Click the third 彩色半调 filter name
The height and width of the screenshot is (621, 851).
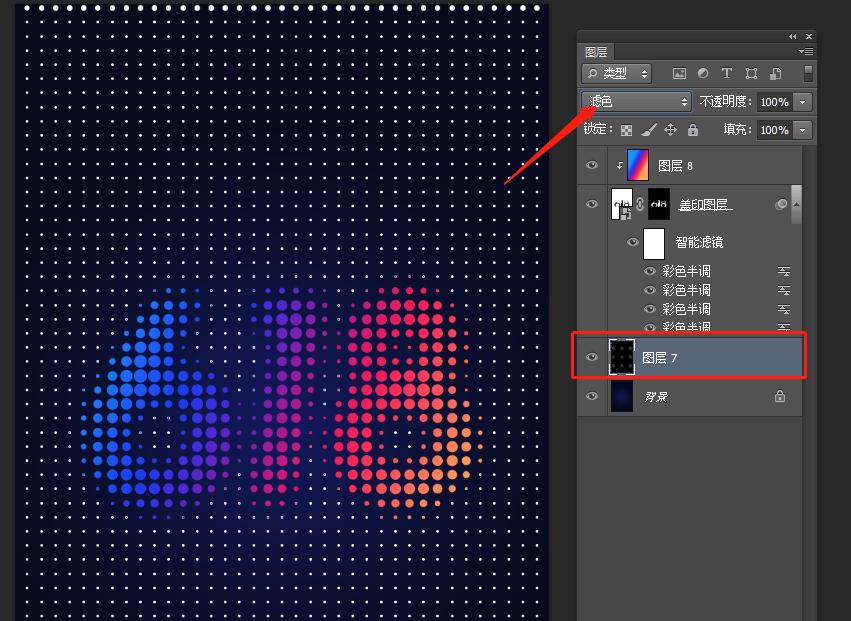pos(686,309)
